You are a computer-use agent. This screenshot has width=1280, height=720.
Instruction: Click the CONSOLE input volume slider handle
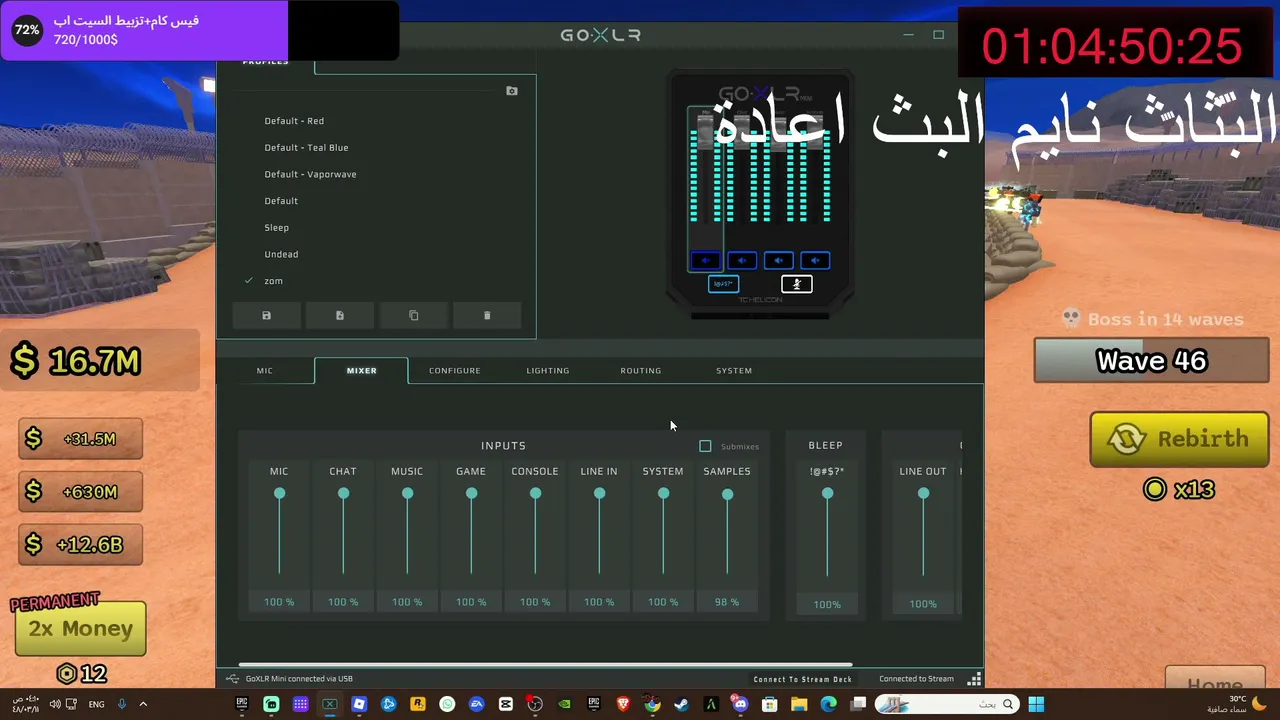tap(535, 493)
